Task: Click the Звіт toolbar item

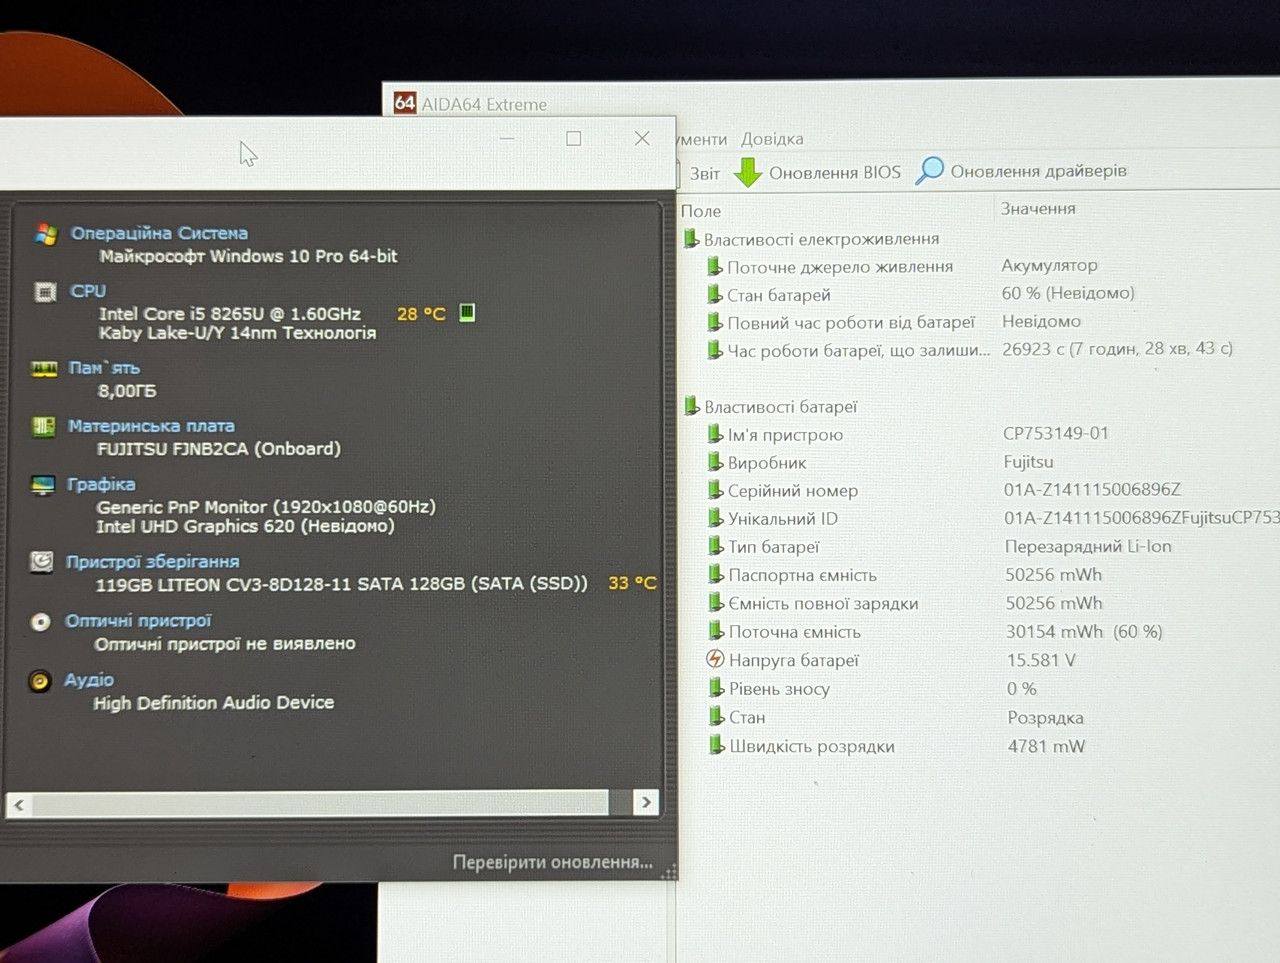Action: tap(705, 173)
